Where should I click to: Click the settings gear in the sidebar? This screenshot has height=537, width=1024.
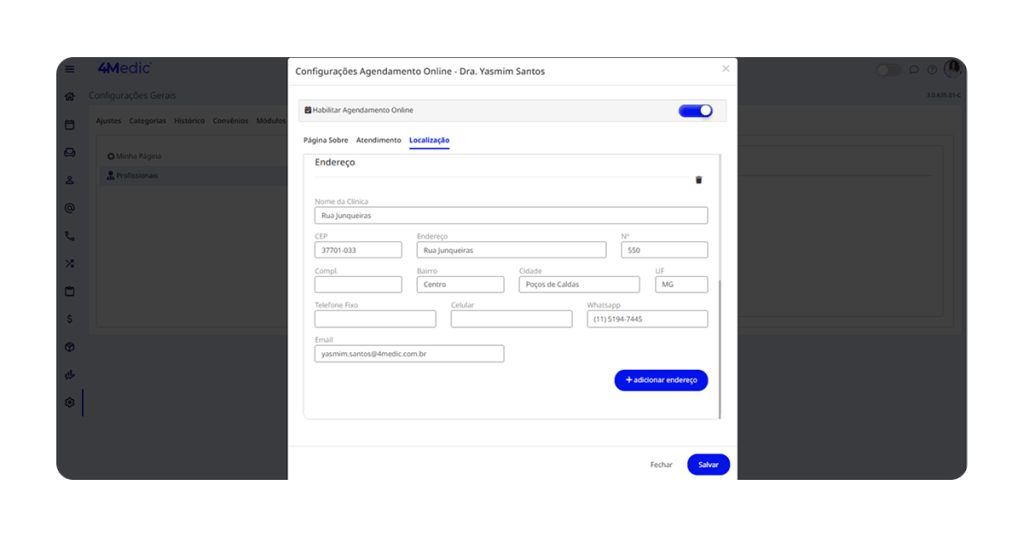click(70, 402)
